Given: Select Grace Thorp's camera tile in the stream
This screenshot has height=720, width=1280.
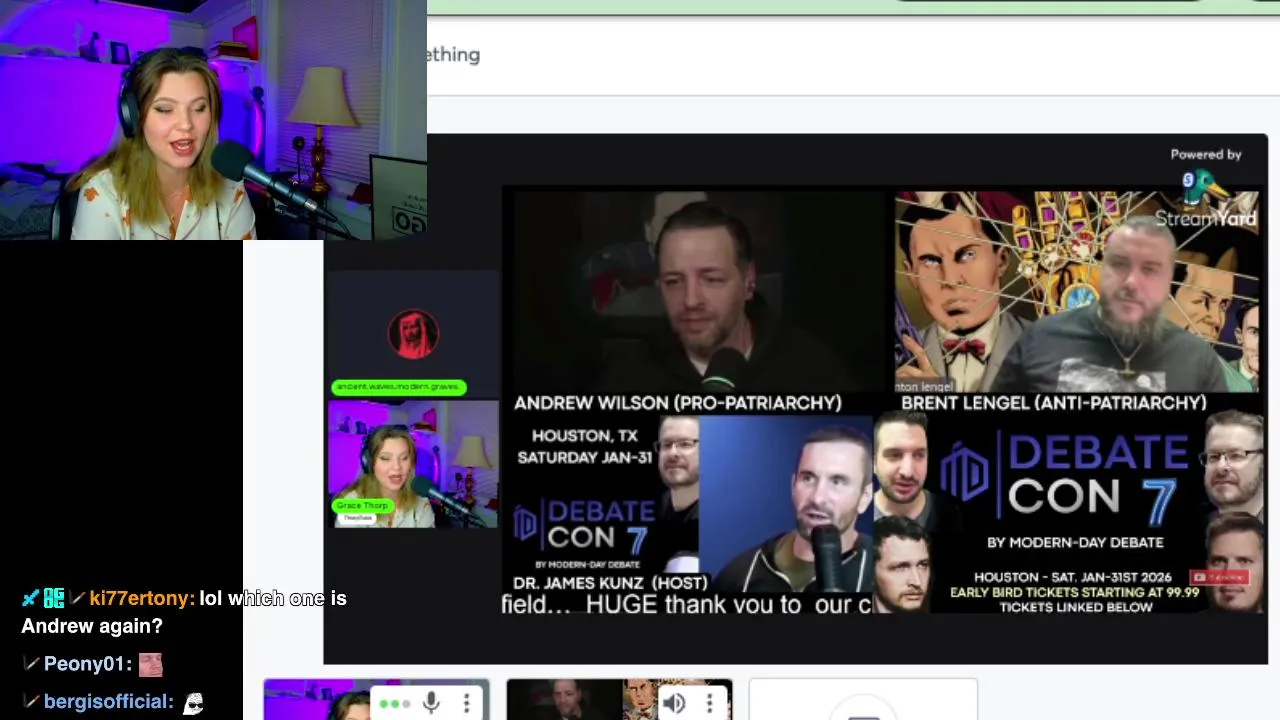Looking at the screenshot, I should pyautogui.click(x=413, y=464).
